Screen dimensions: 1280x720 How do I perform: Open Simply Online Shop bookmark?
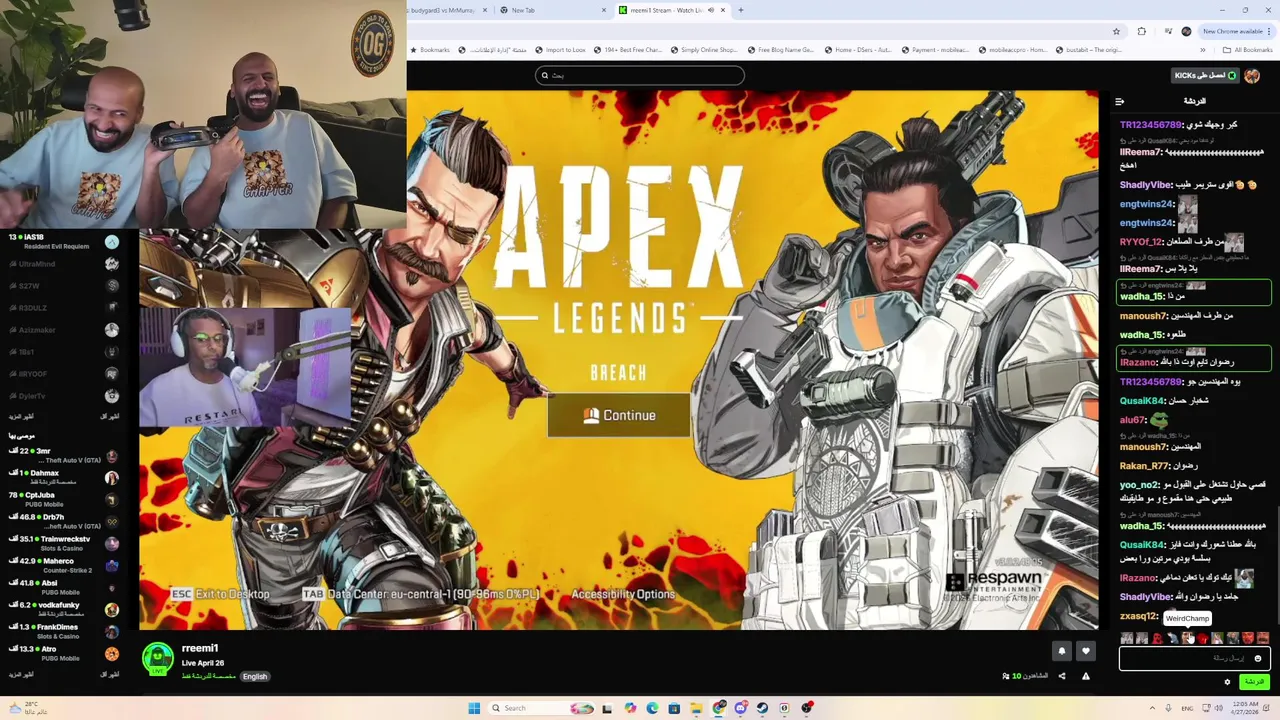tap(704, 50)
